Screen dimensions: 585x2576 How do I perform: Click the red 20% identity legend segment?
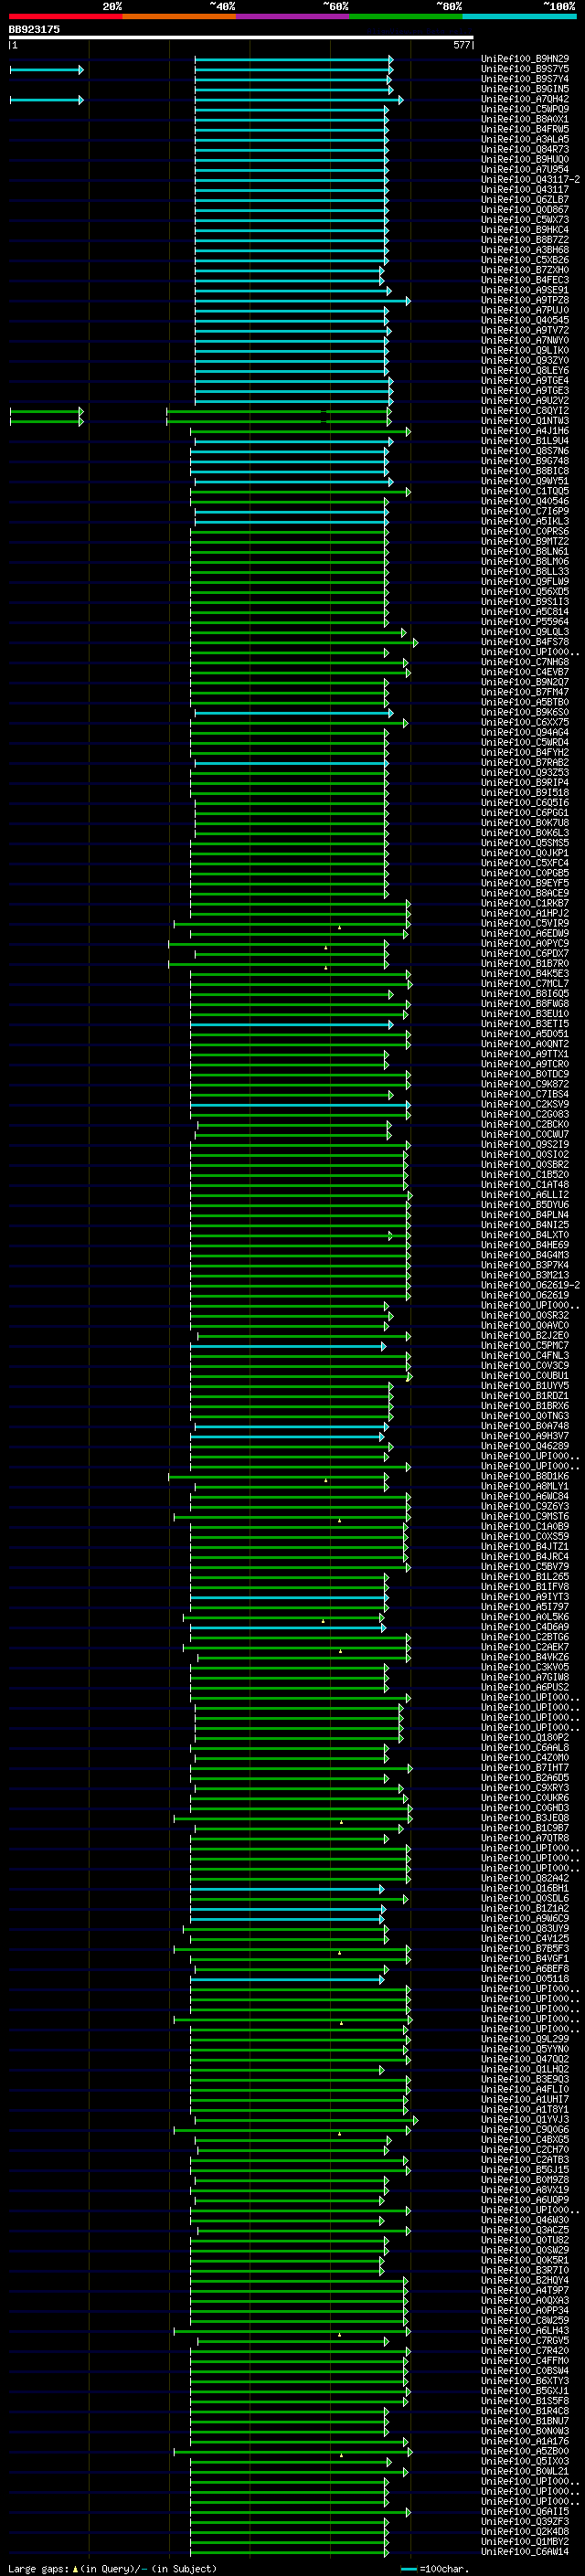(65, 16)
